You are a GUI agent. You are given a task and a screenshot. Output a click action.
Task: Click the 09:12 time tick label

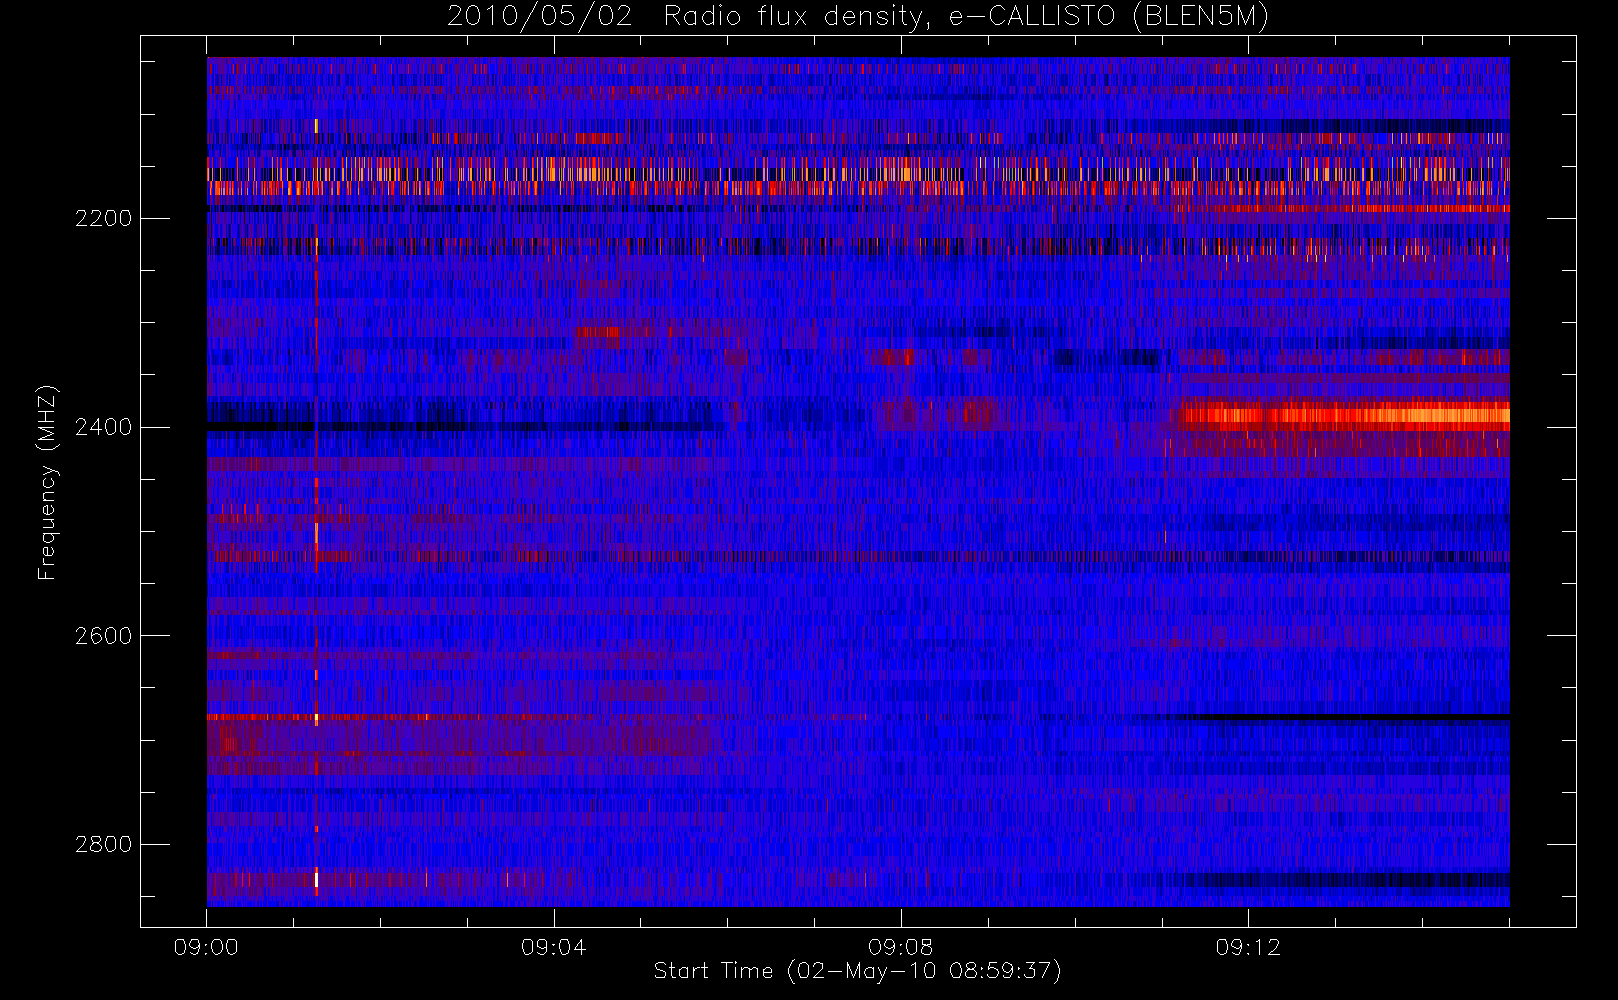tap(1247, 947)
